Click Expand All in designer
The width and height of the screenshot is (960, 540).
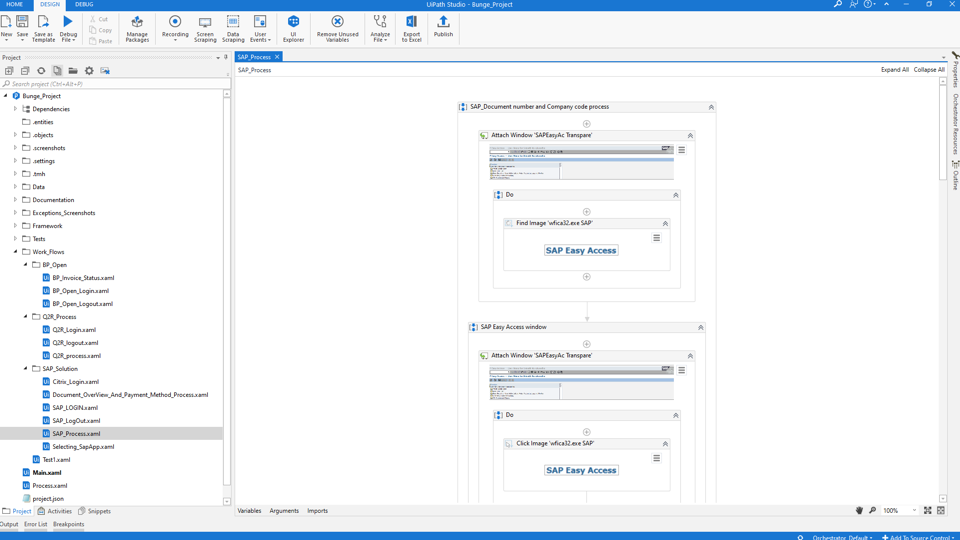pyautogui.click(x=894, y=70)
